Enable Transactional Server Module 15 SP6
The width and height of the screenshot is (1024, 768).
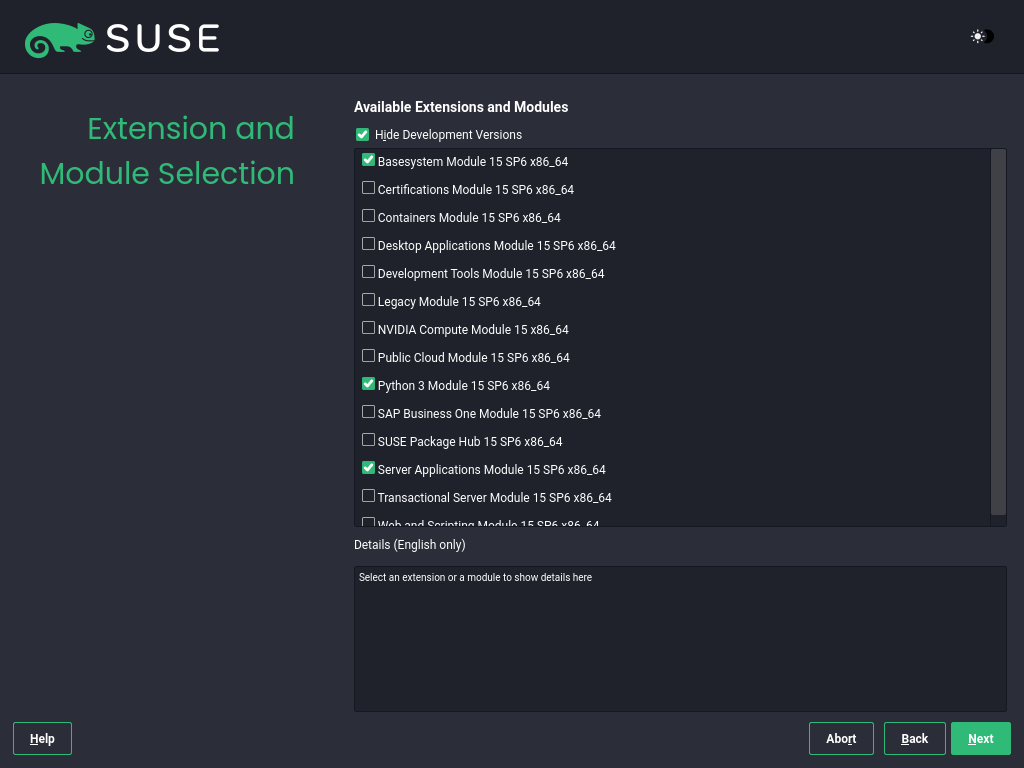click(x=369, y=496)
